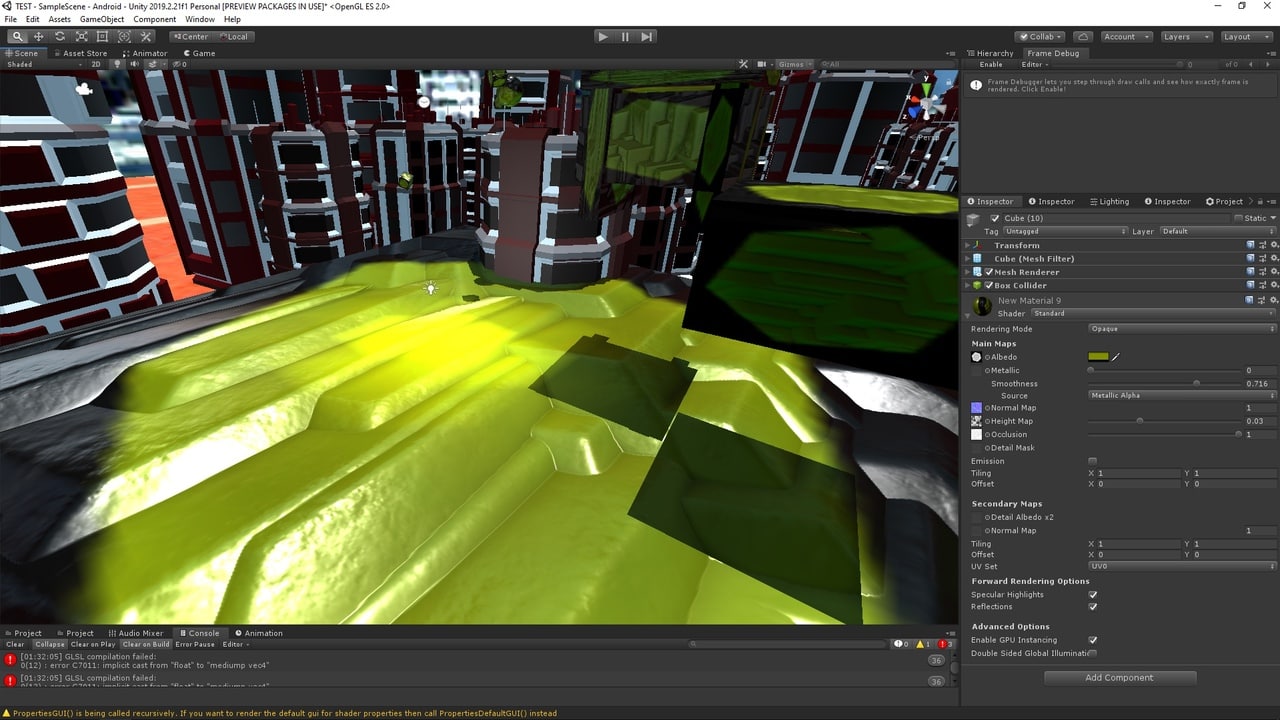Click the console Clear button
This screenshot has width=1280, height=720.
click(15, 644)
